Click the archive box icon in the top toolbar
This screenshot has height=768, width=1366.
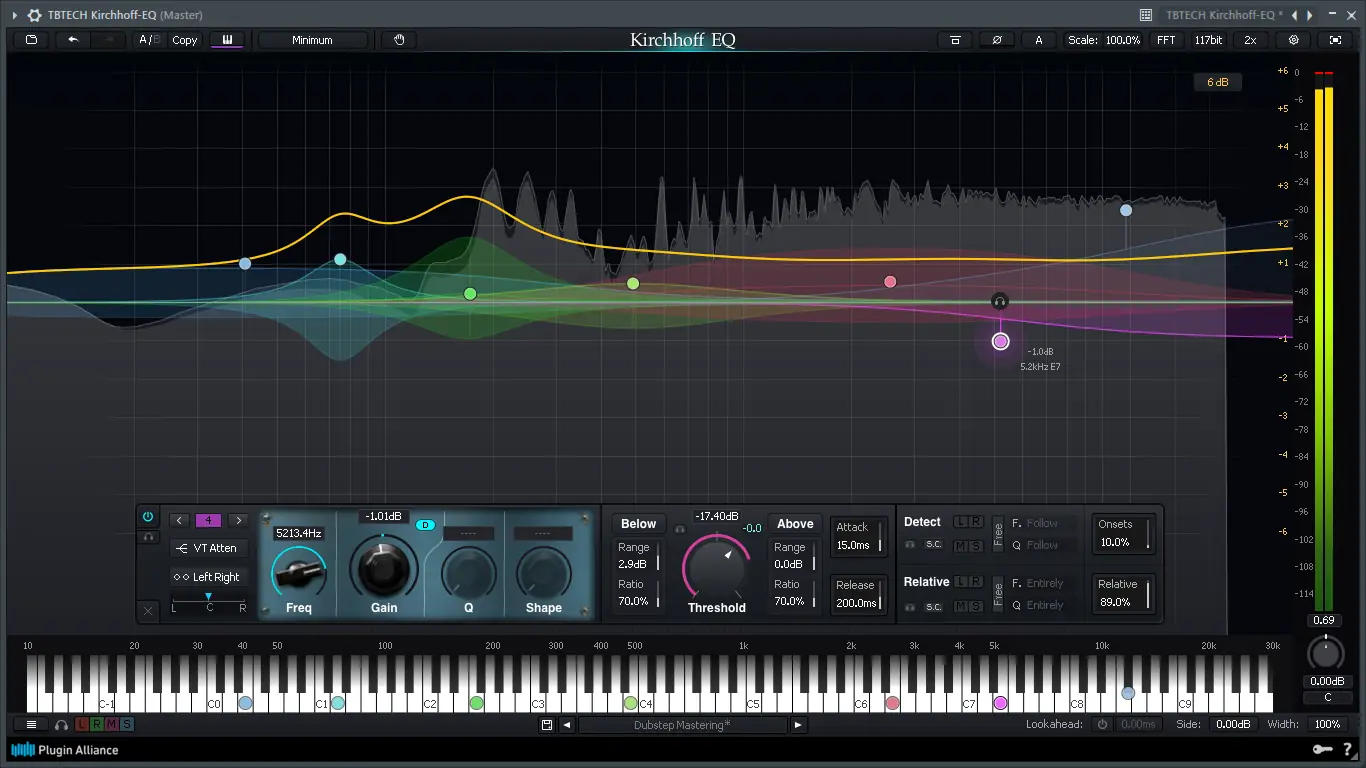tap(955, 40)
